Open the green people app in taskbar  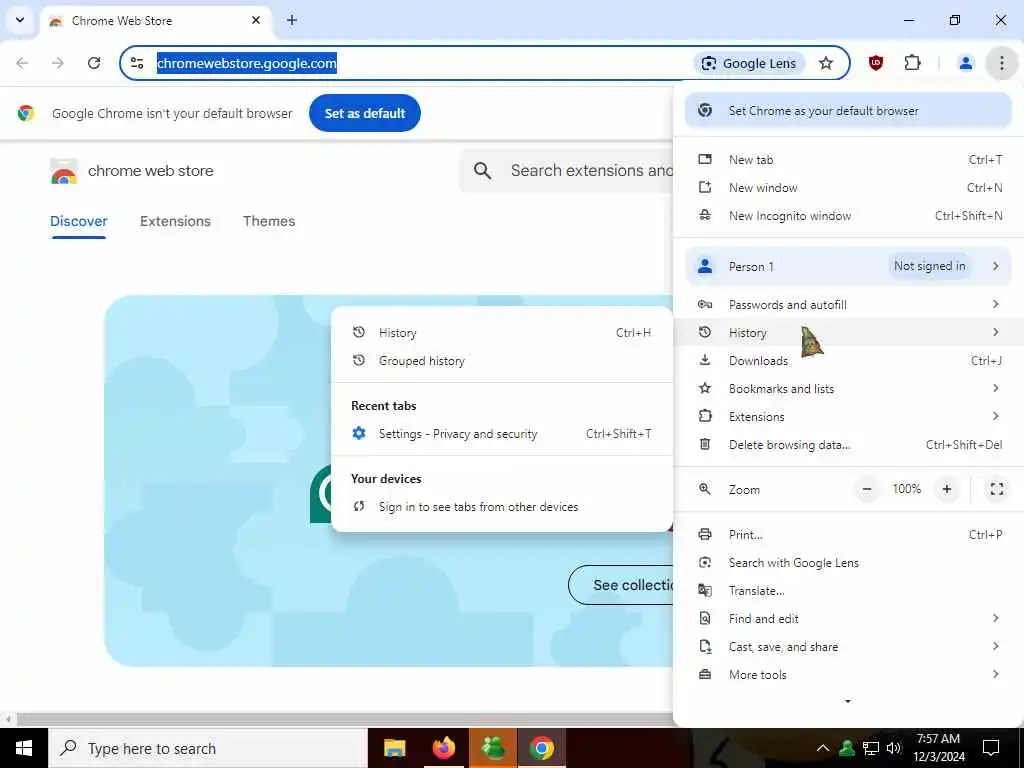click(x=493, y=748)
